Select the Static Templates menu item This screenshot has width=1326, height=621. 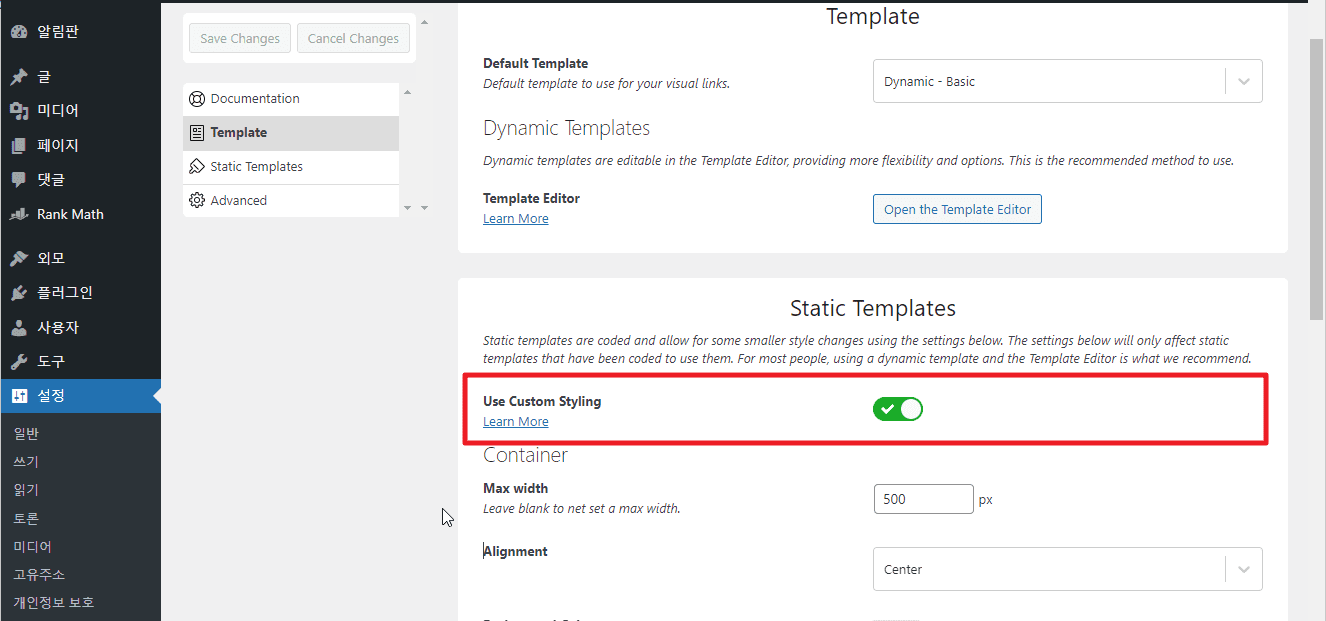(x=256, y=167)
